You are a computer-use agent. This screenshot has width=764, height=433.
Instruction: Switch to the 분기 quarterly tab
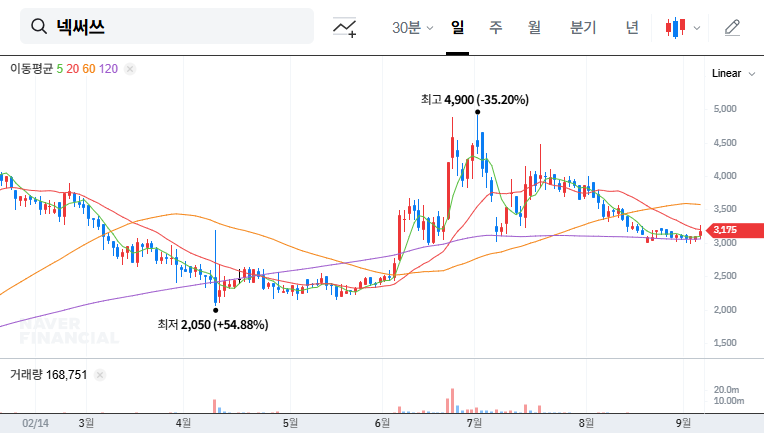point(583,27)
